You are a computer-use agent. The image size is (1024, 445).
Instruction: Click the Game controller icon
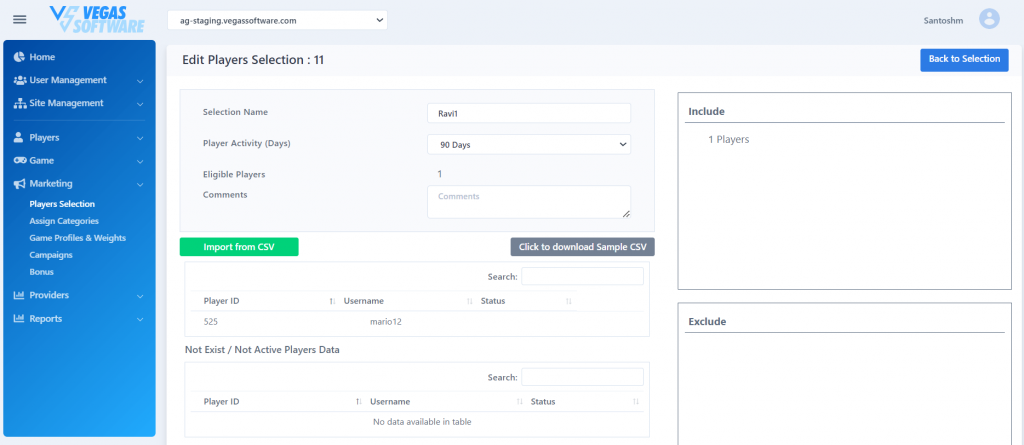tap(20, 161)
